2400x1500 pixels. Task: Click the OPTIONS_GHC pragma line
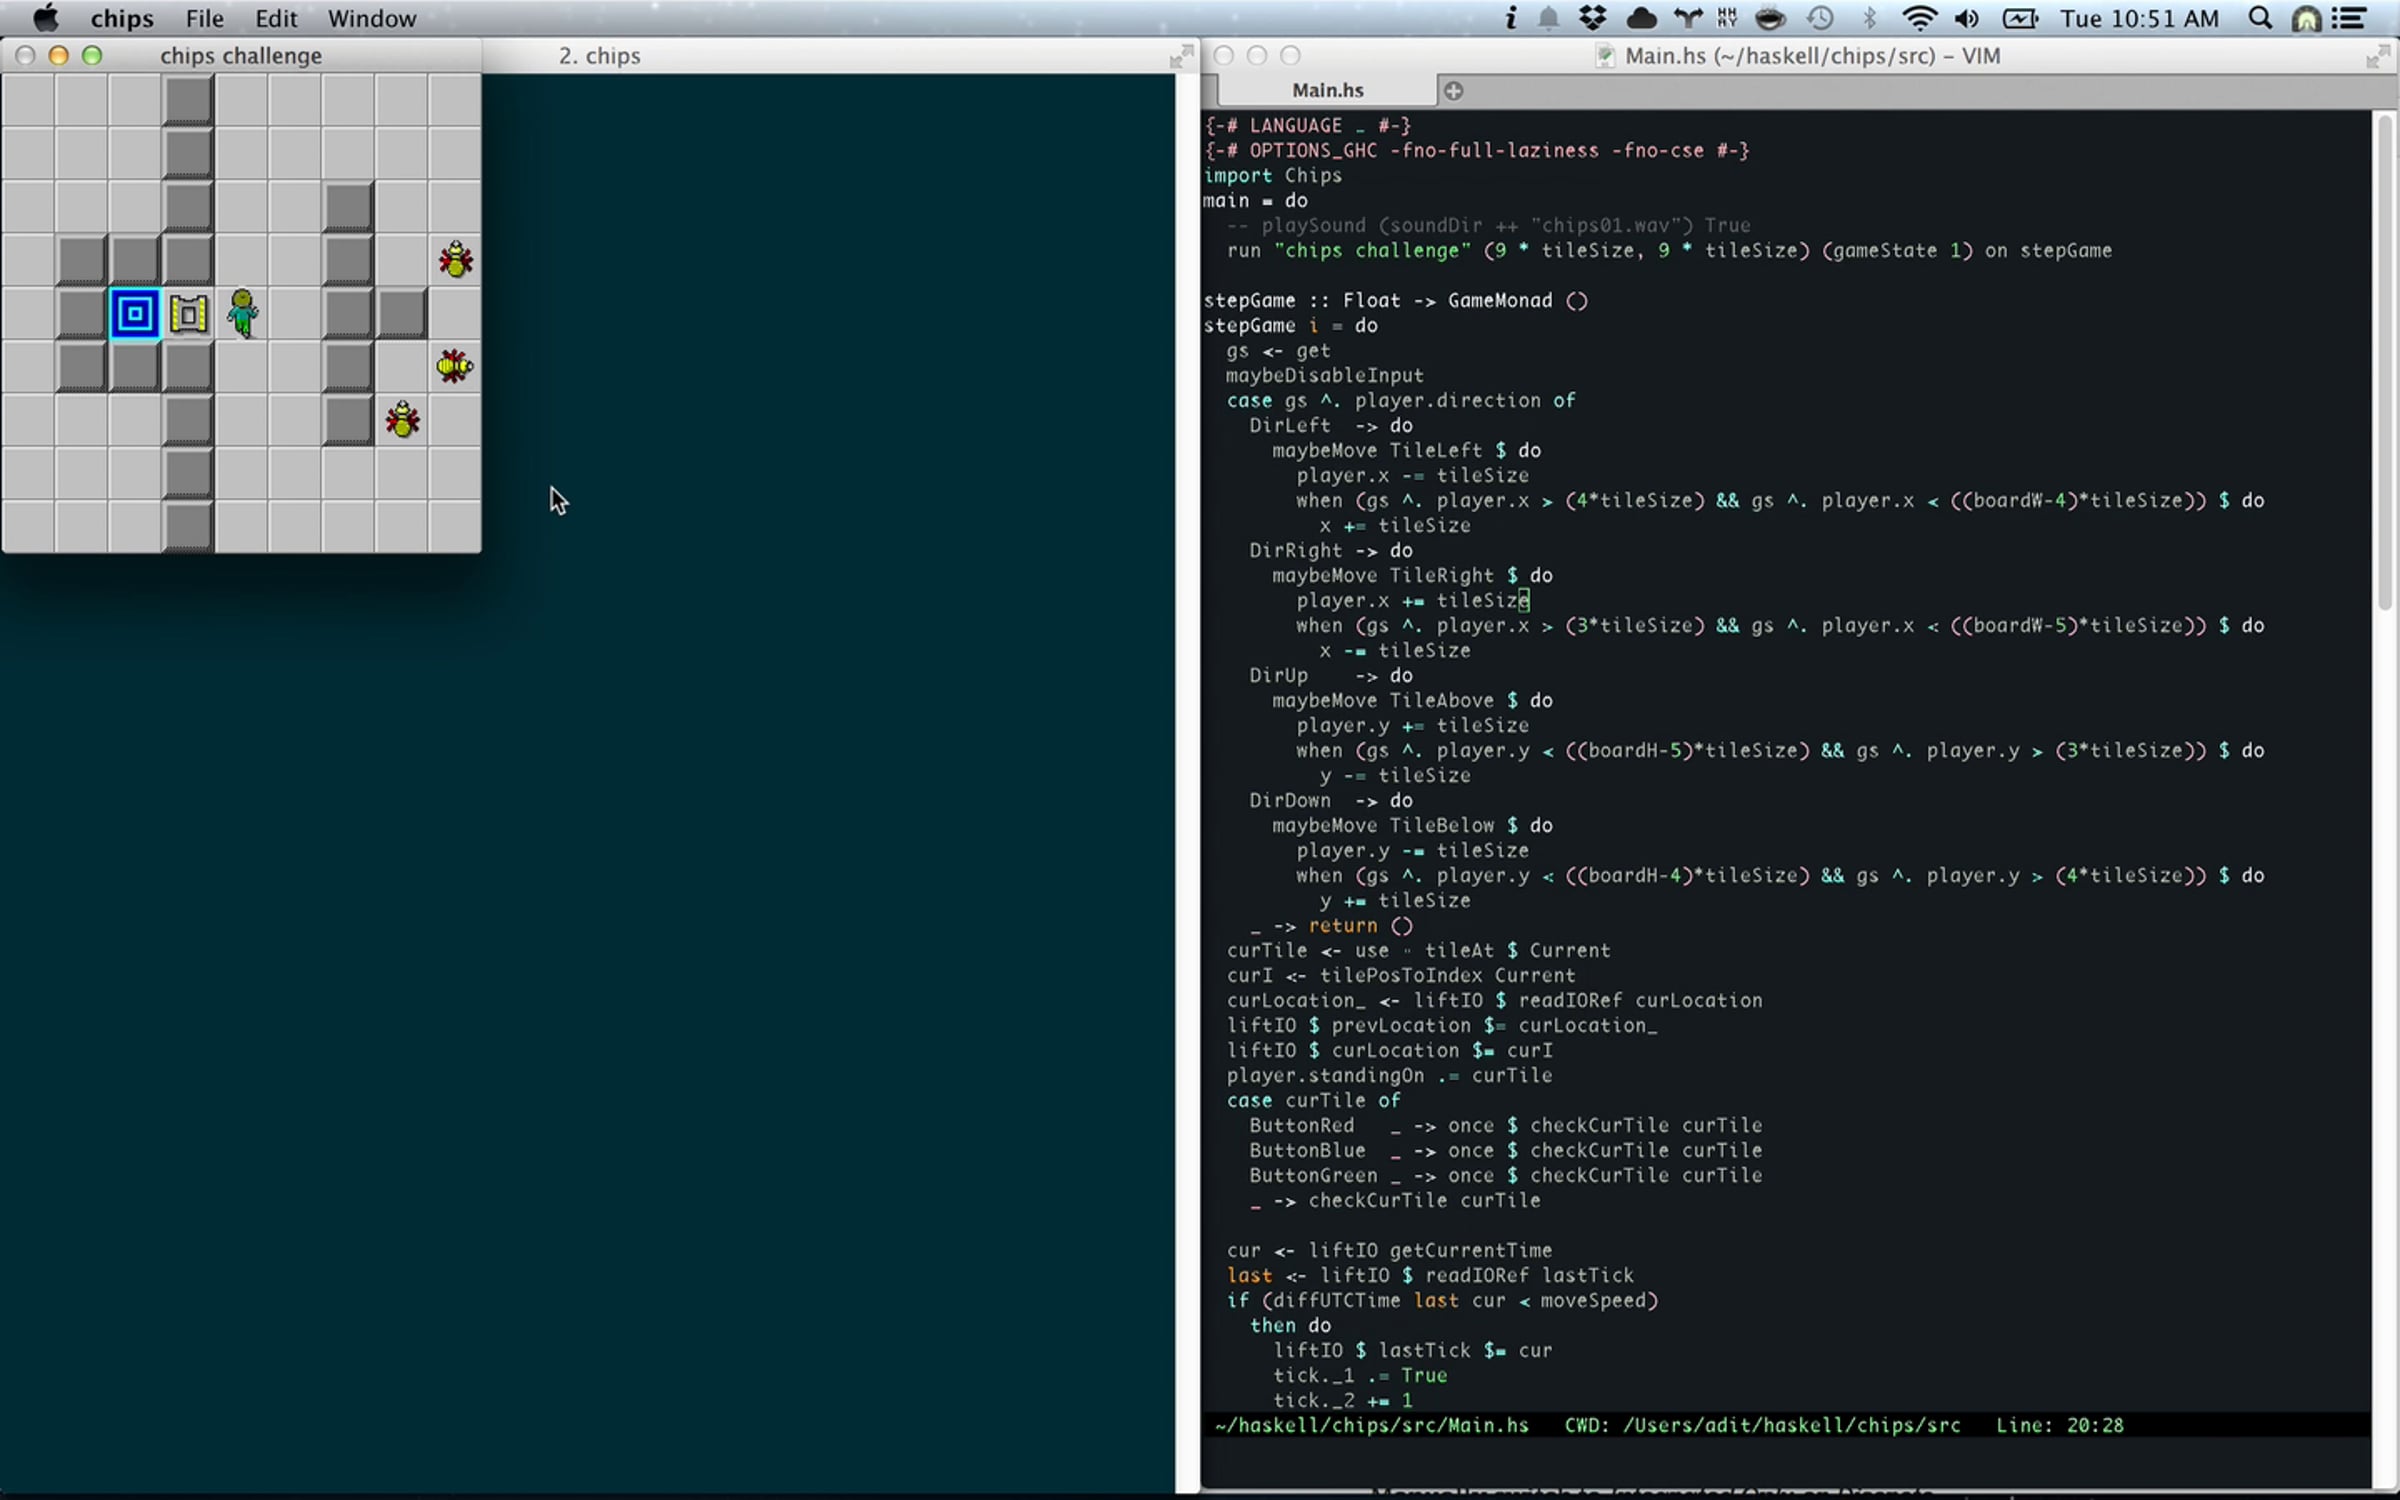(x=1476, y=150)
